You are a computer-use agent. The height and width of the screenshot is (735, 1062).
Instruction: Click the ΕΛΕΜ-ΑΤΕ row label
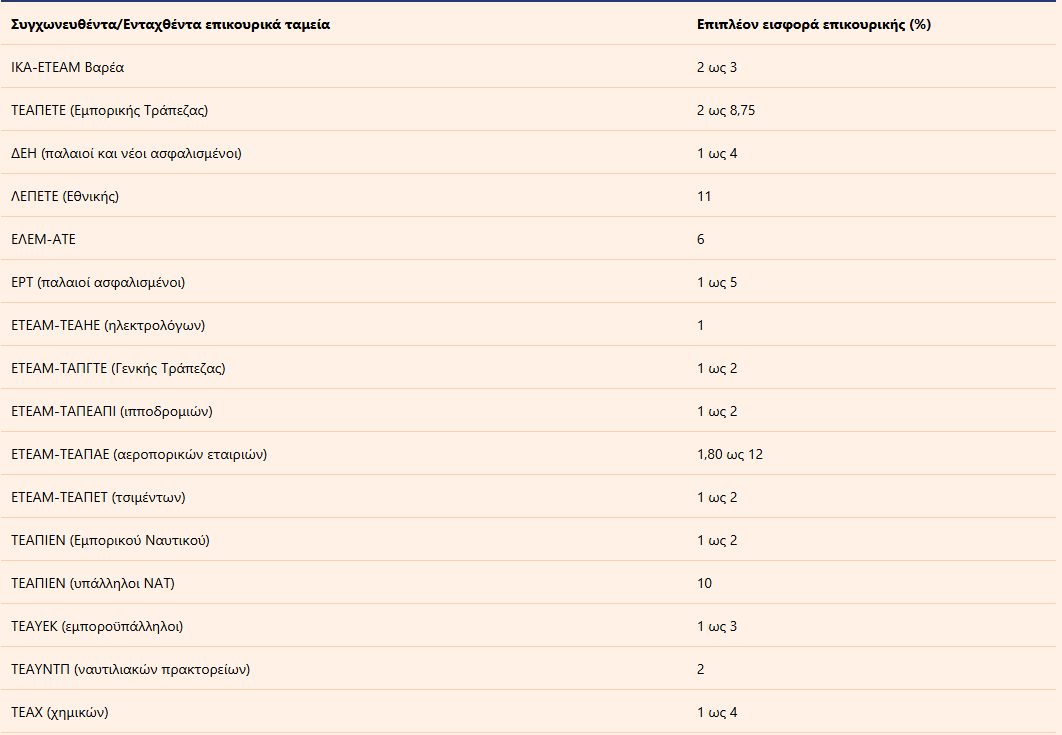click(x=43, y=239)
